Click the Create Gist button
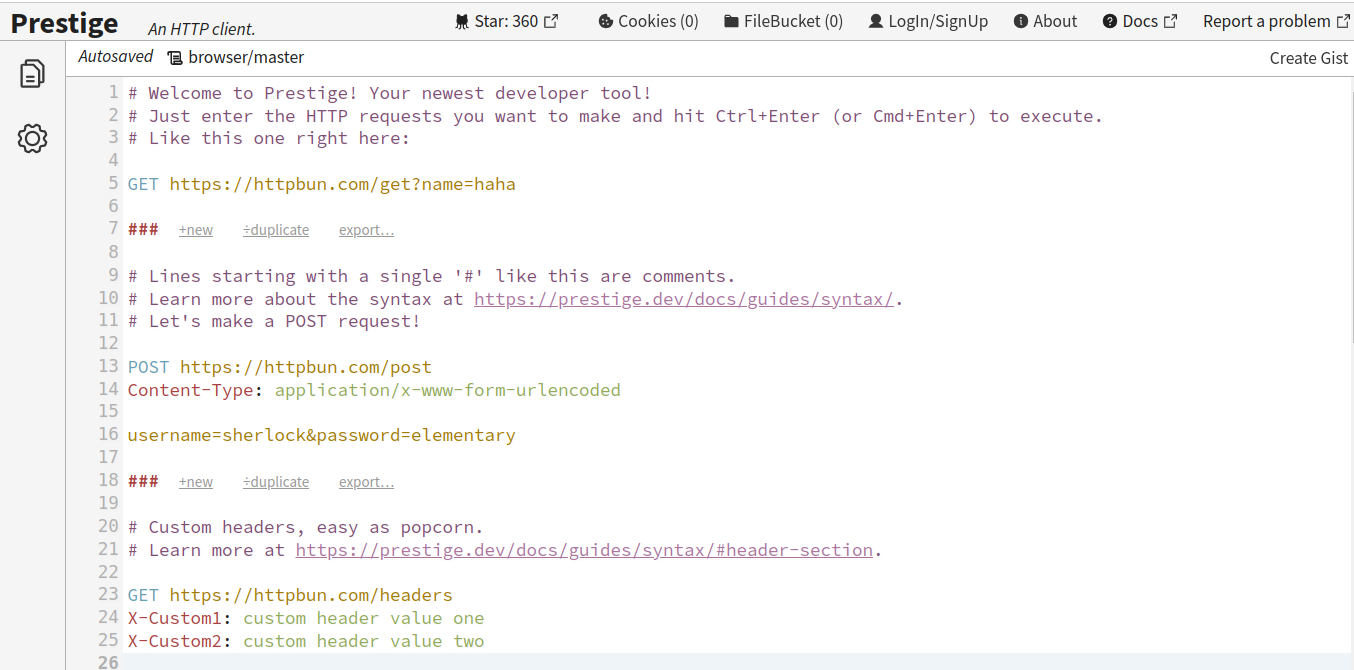 click(1309, 58)
